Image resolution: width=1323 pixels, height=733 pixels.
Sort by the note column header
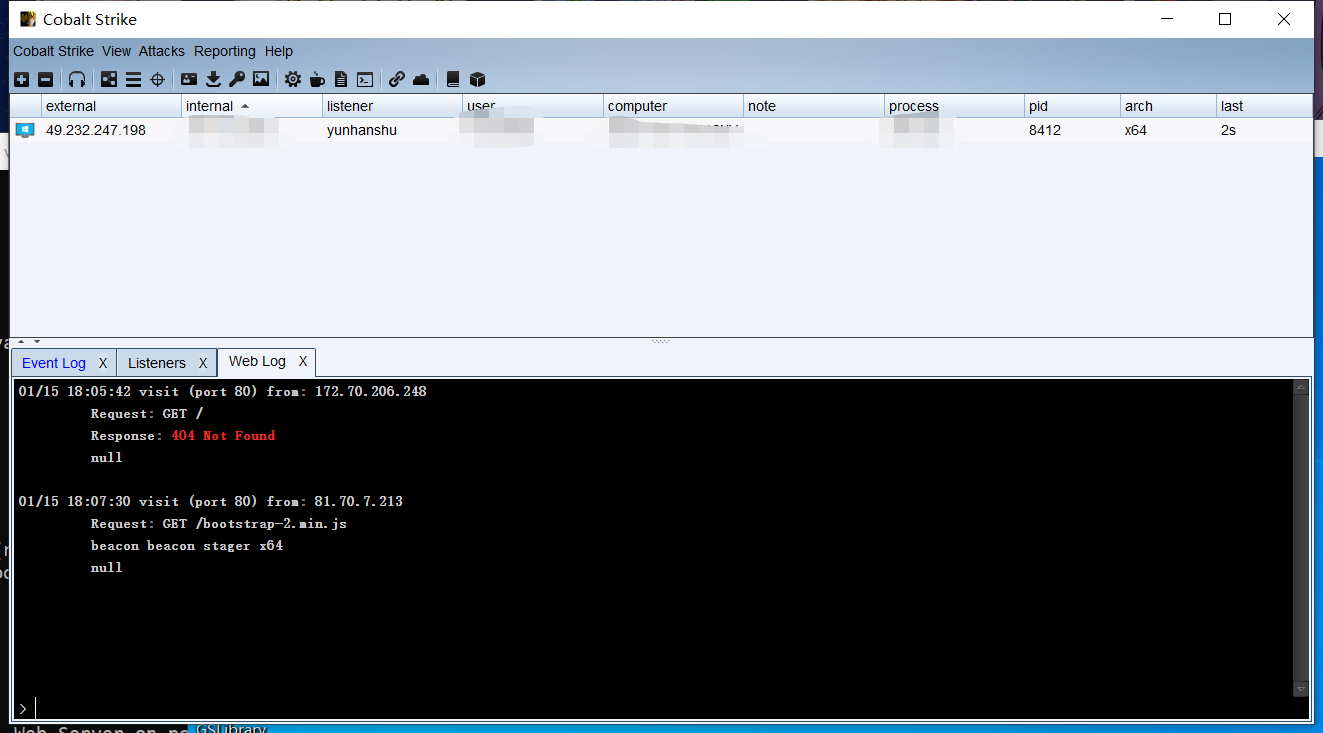pos(814,106)
